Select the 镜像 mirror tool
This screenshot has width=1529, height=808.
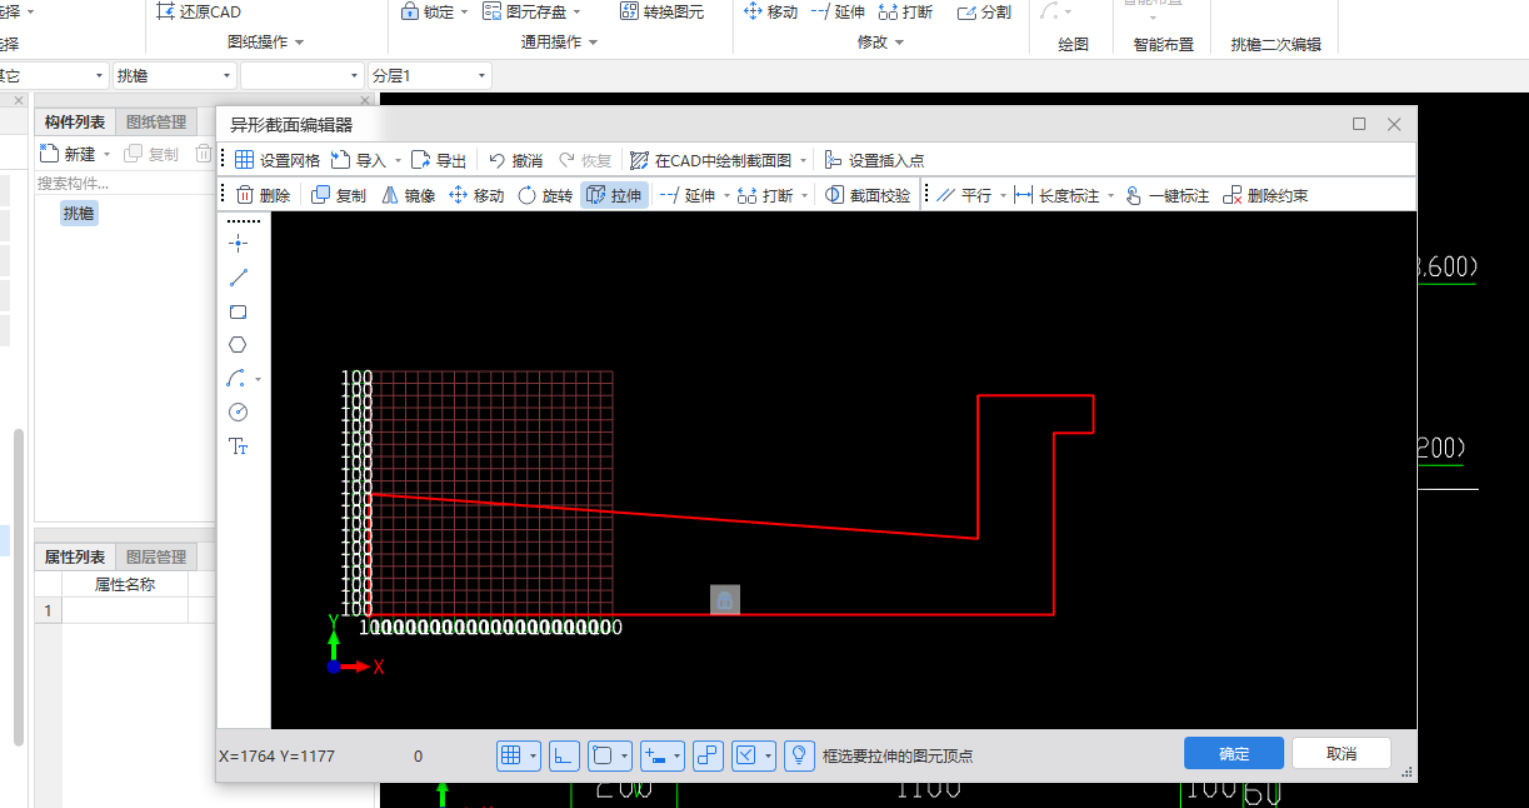coord(408,195)
